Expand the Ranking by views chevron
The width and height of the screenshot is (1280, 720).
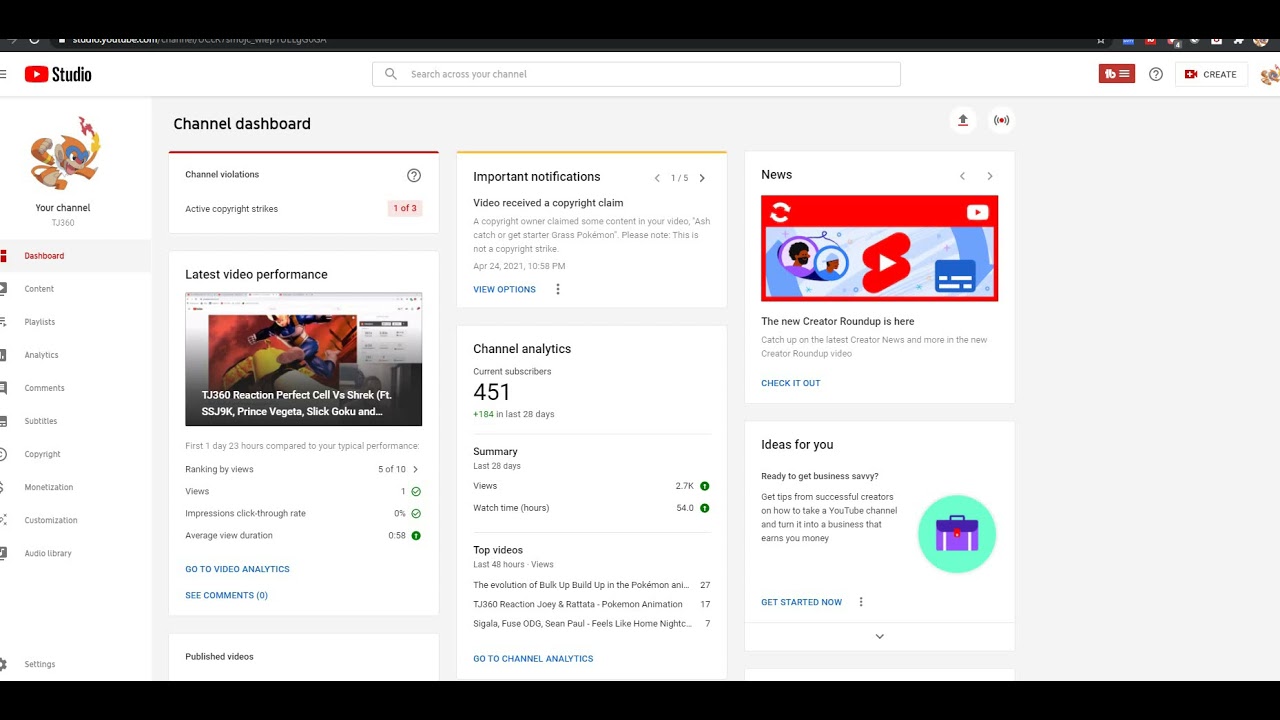[416, 469]
